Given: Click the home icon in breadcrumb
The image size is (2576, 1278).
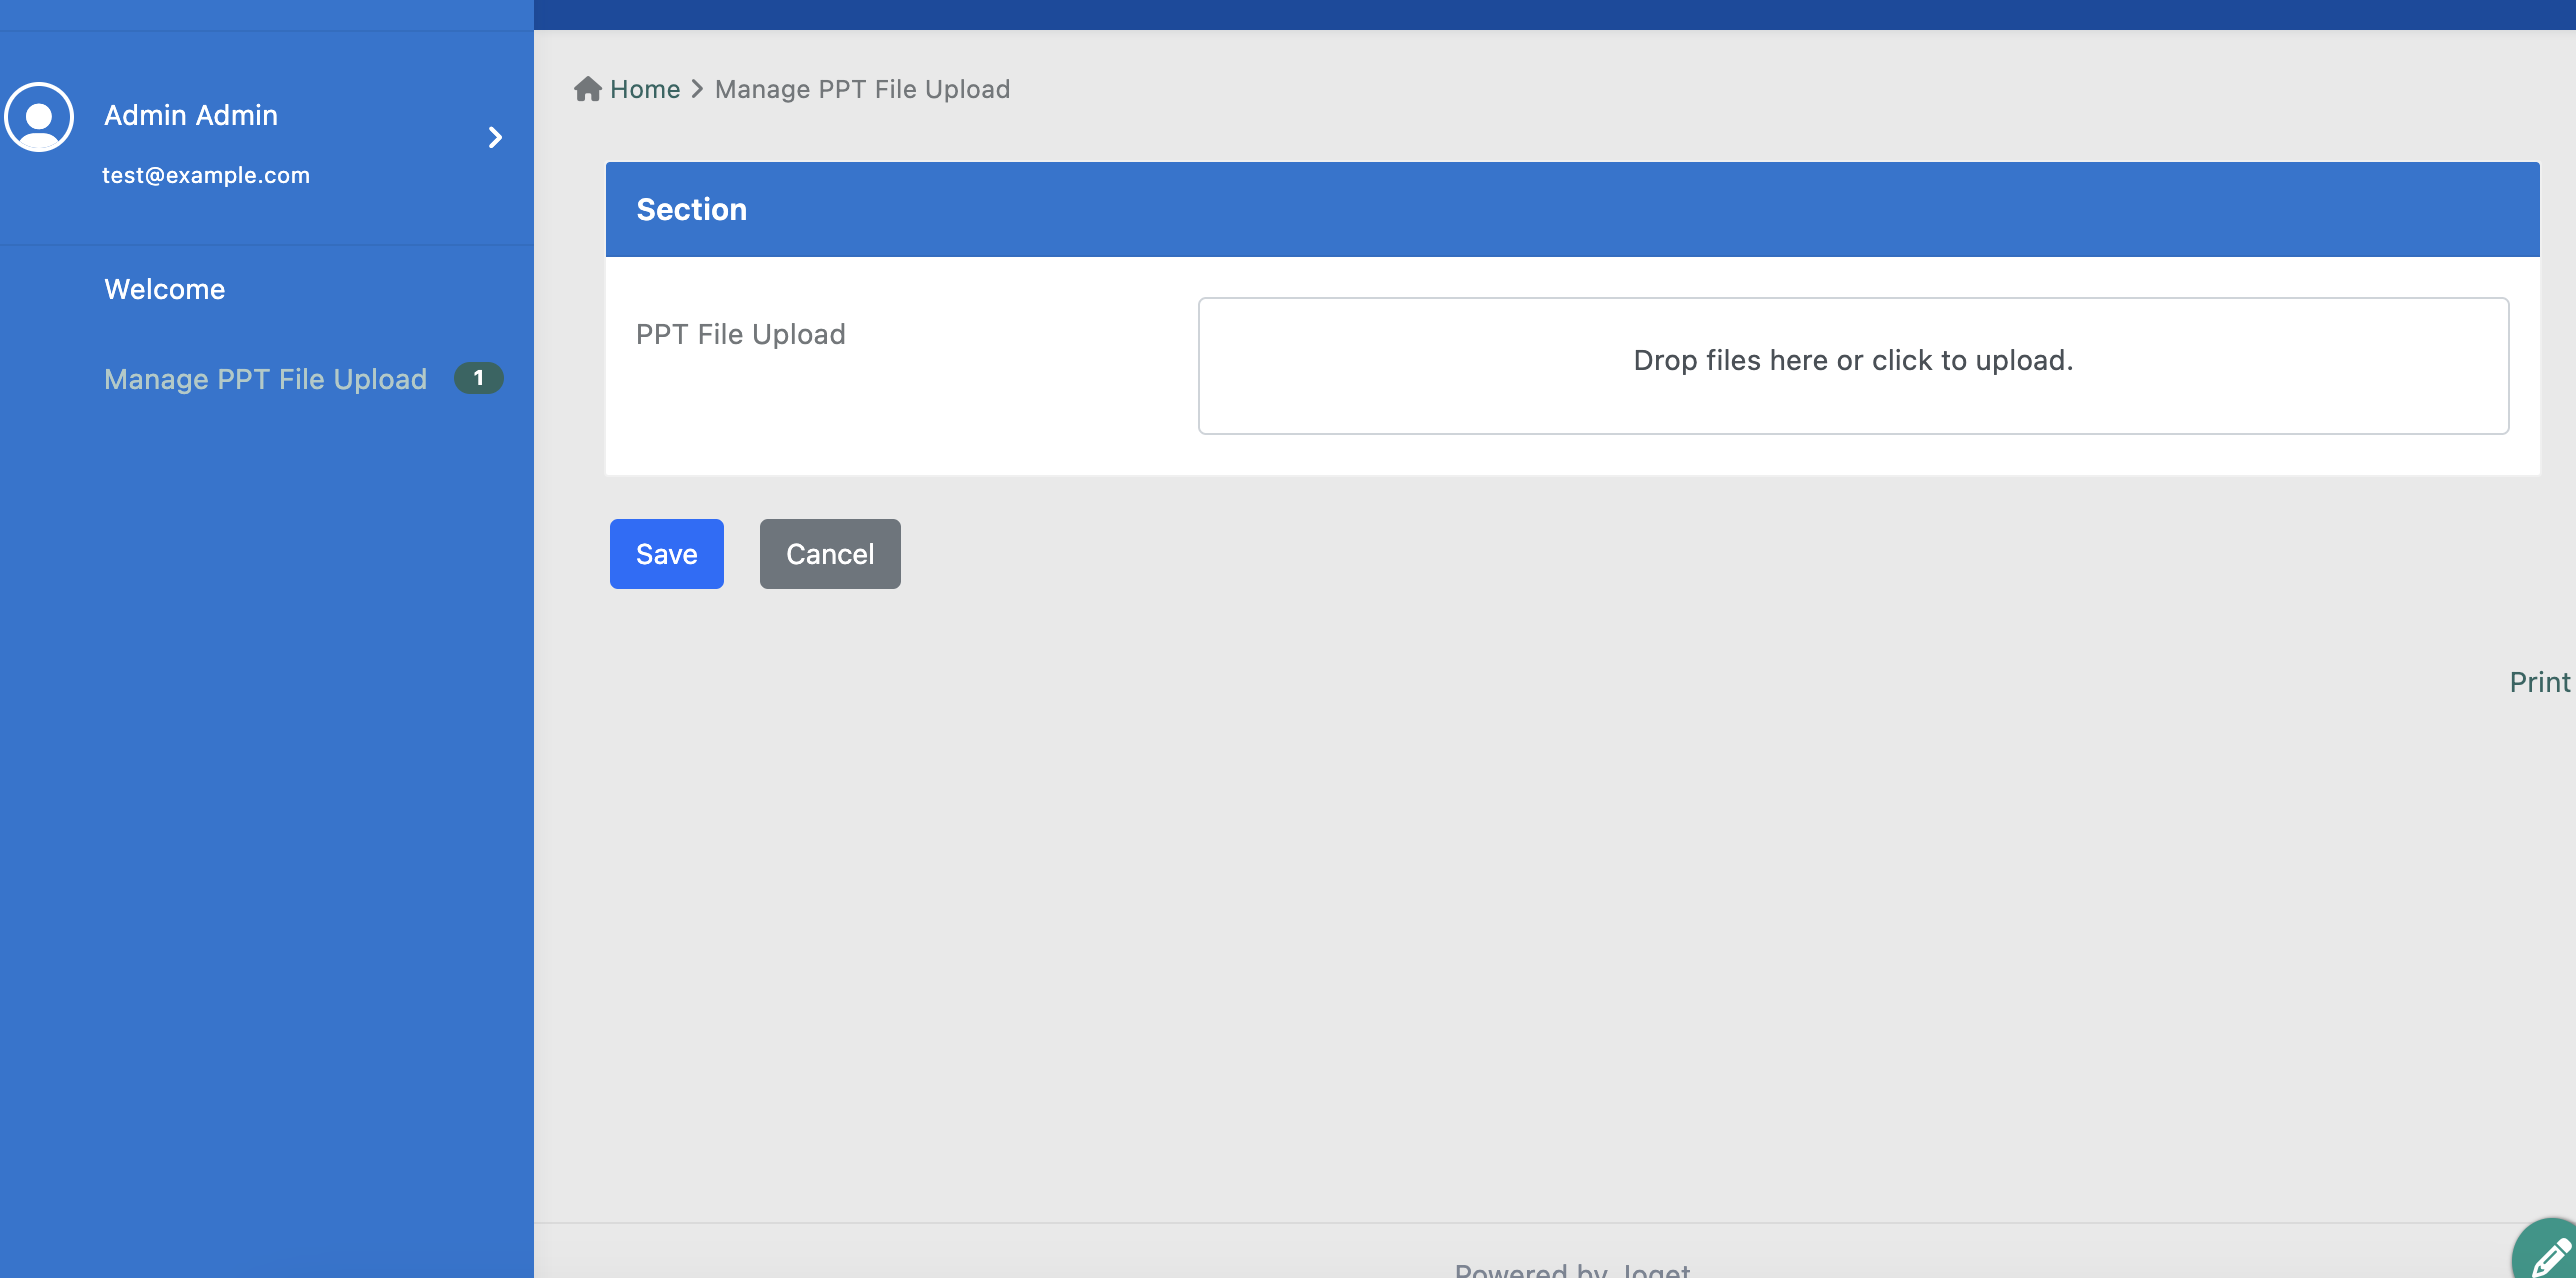Looking at the screenshot, I should (x=587, y=89).
